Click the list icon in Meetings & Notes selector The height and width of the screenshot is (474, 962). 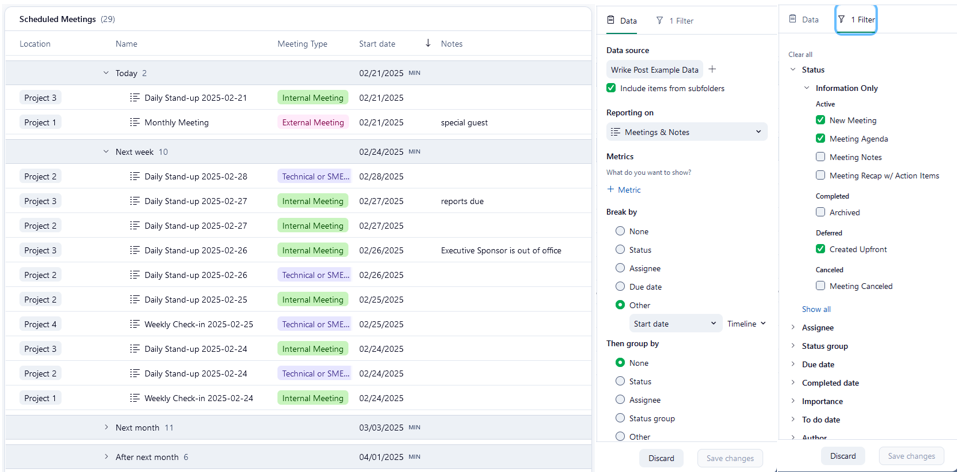pyautogui.click(x=615, y=132)
